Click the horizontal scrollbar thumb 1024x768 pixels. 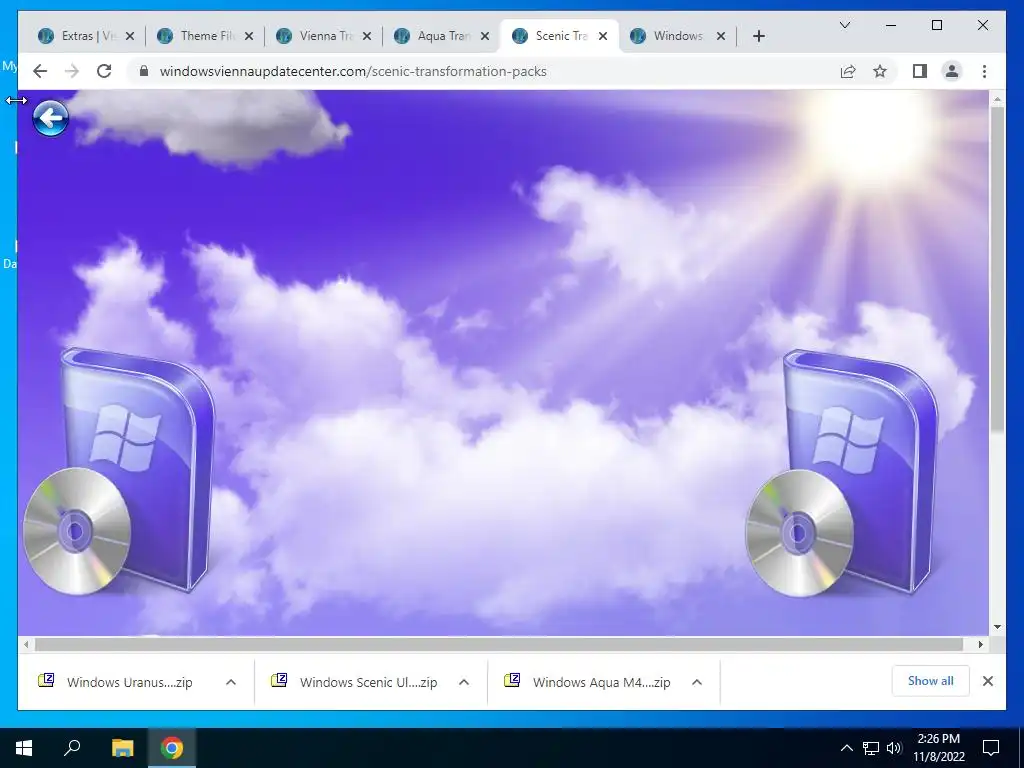point(499,645)
